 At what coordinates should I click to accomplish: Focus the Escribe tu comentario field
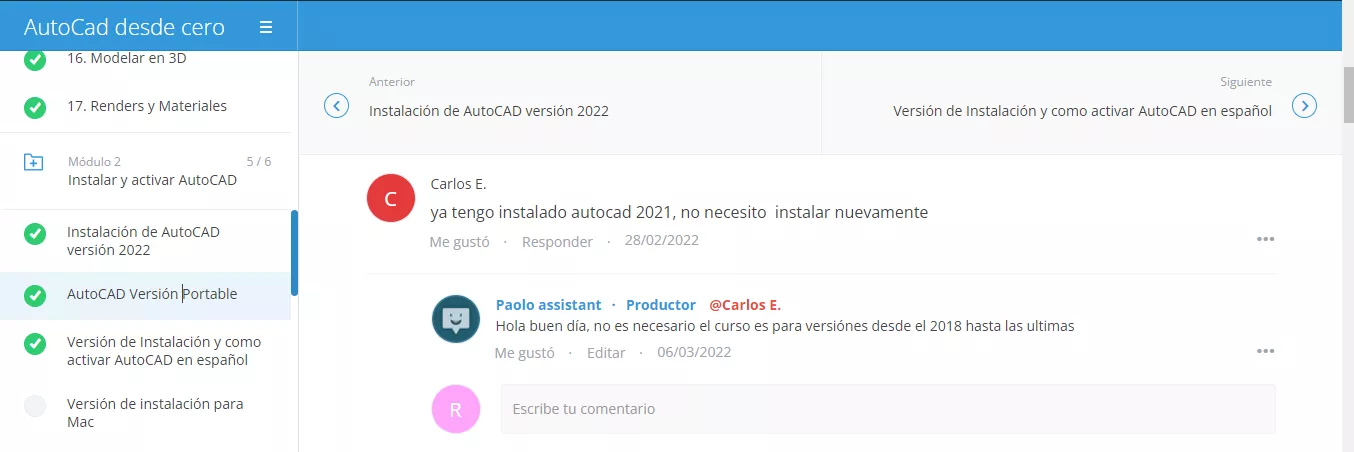pos(888,409)
